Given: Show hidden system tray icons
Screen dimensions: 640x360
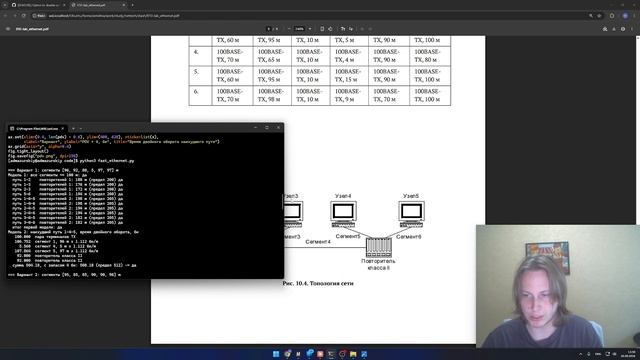Looking at the screenshot, I should coord(580,354).
